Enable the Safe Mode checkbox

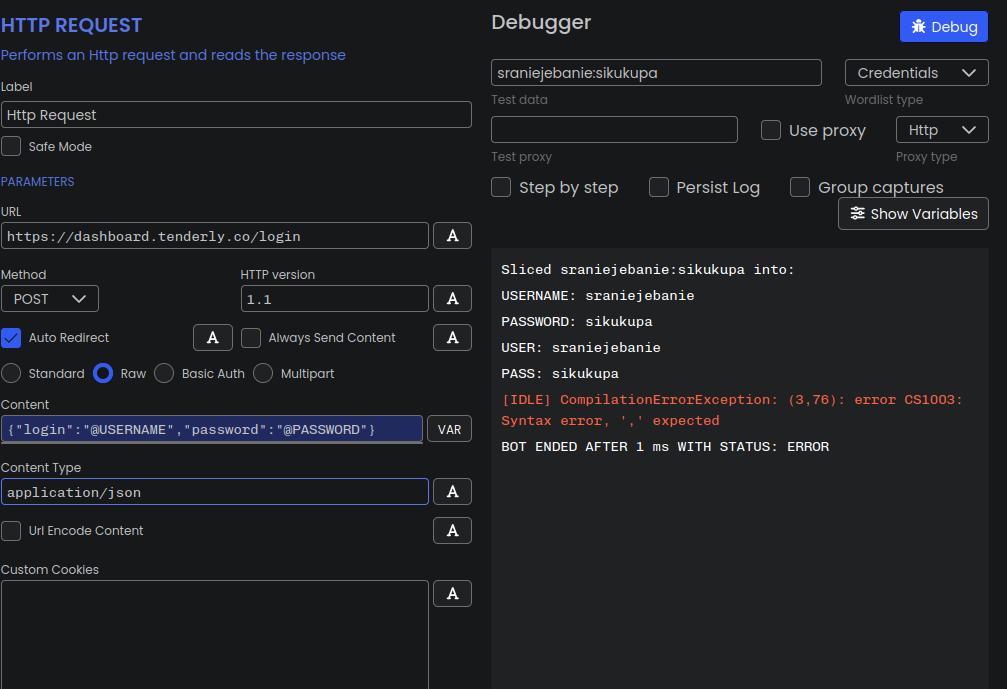pyautogui.click(x=11, y=146)
